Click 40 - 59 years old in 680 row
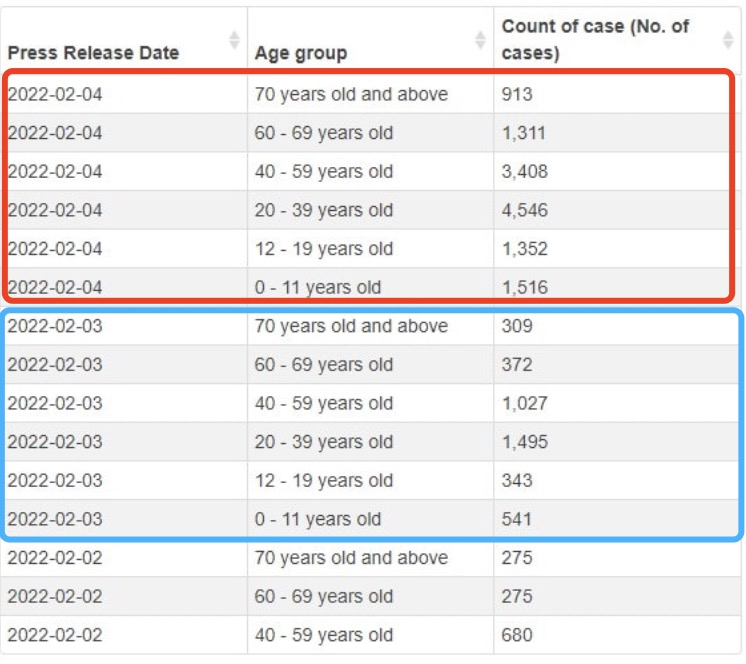Screen dimensions: 746x664 tap(324, 635)
